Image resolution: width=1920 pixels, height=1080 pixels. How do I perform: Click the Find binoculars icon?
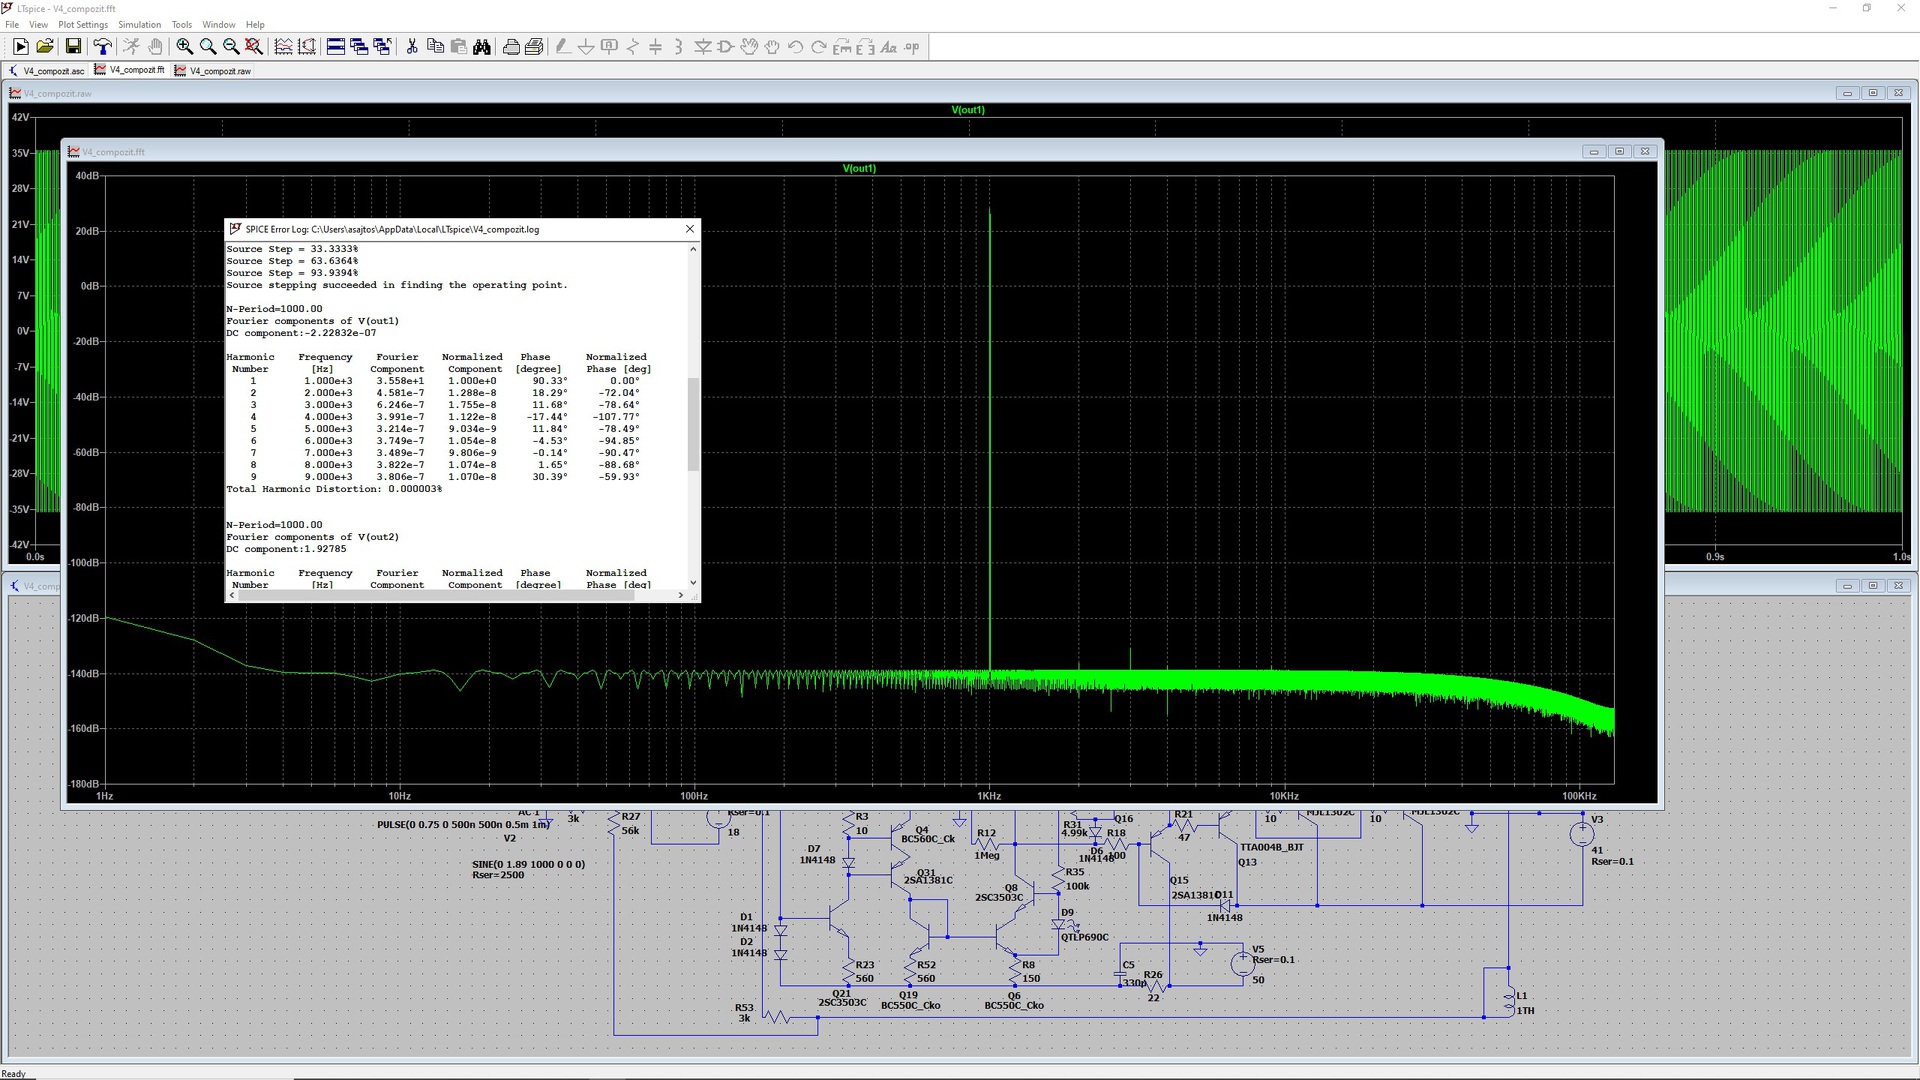[x=482, y=47]
